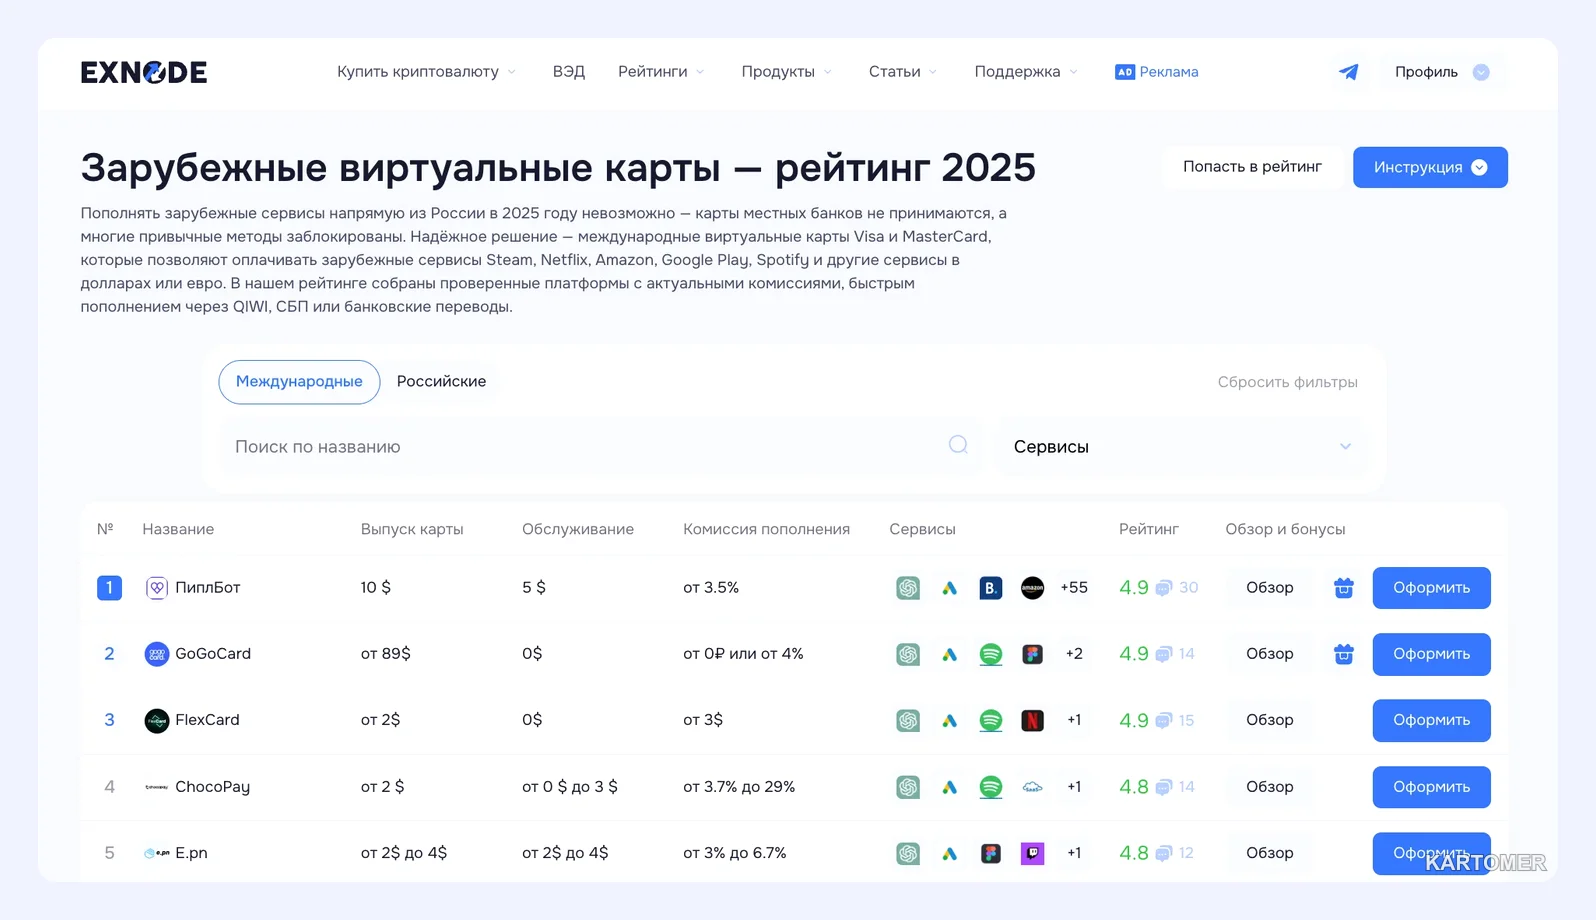Click the Попасть в рейтинг button

[x=1252, y=167]
